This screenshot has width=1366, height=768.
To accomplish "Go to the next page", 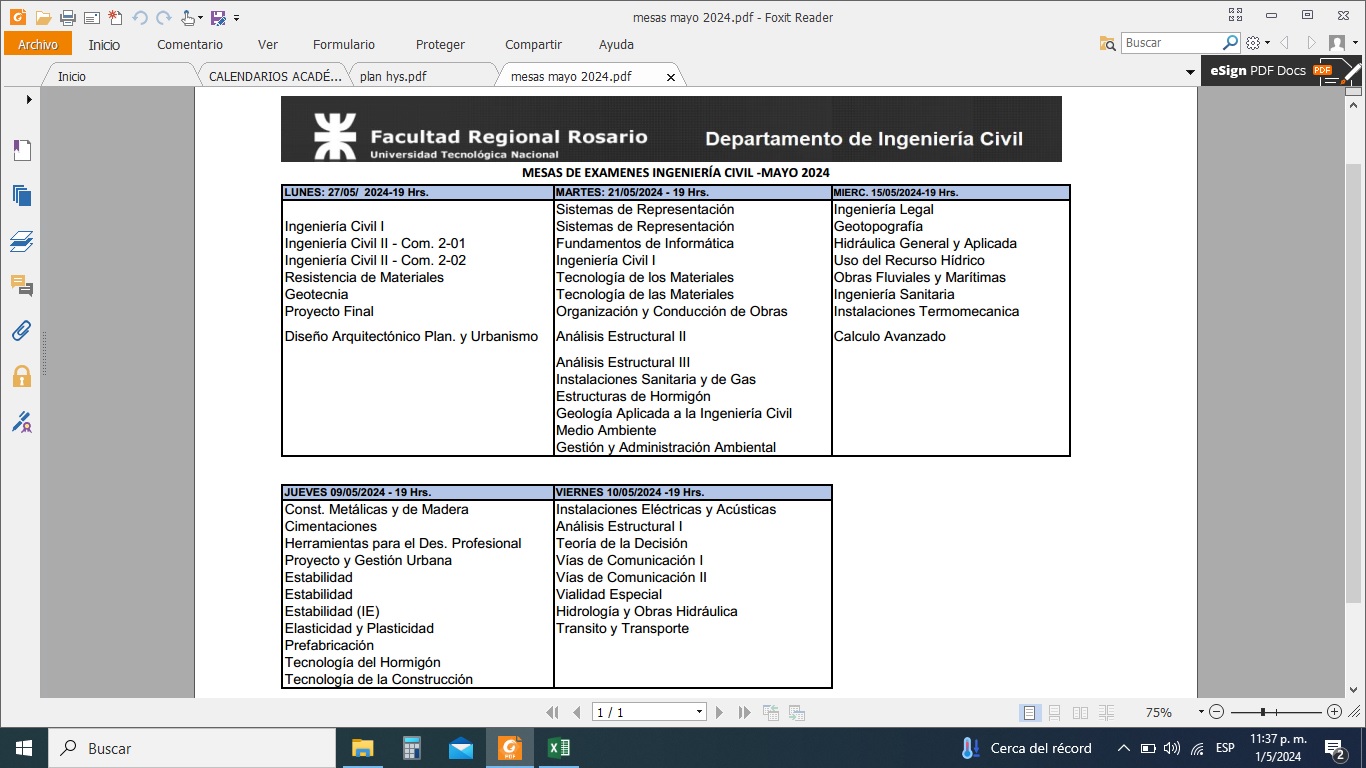I will (719, 712).
